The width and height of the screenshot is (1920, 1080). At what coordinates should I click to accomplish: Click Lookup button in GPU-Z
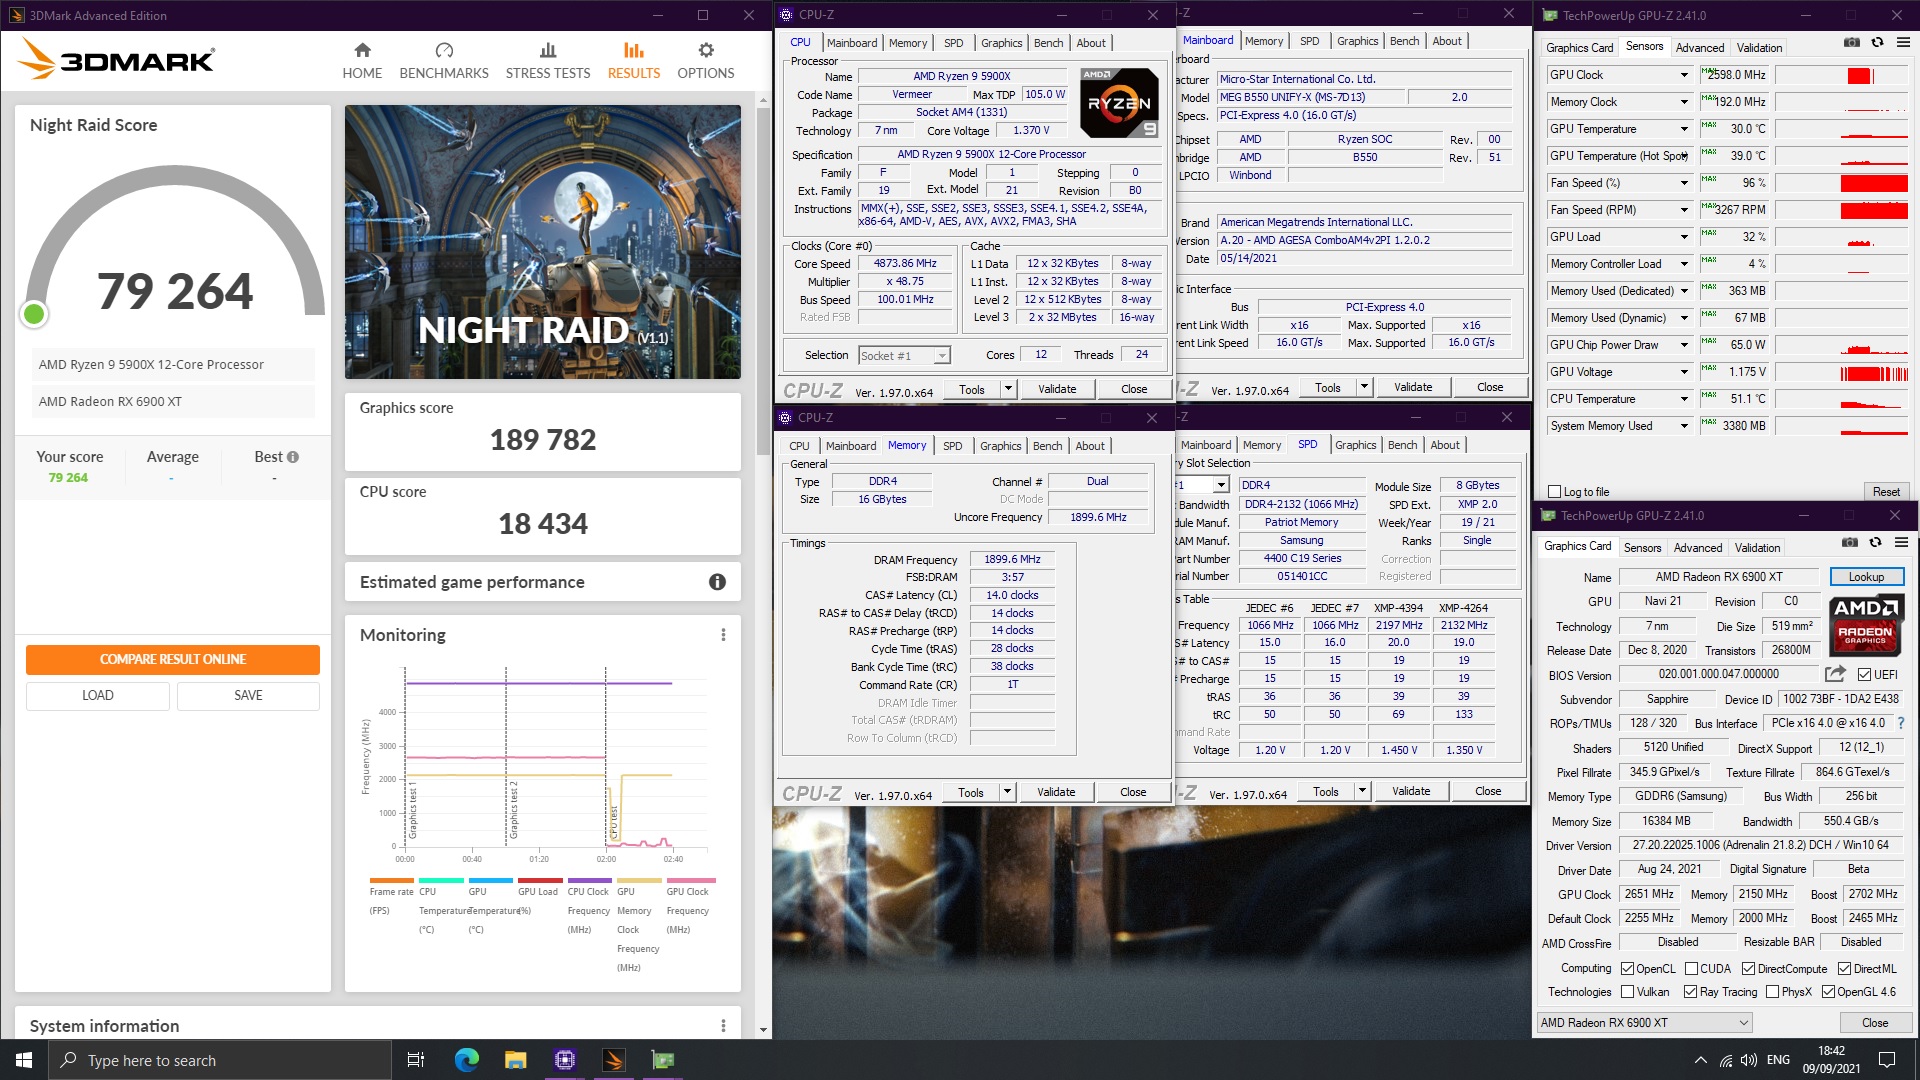point(1866,577)
